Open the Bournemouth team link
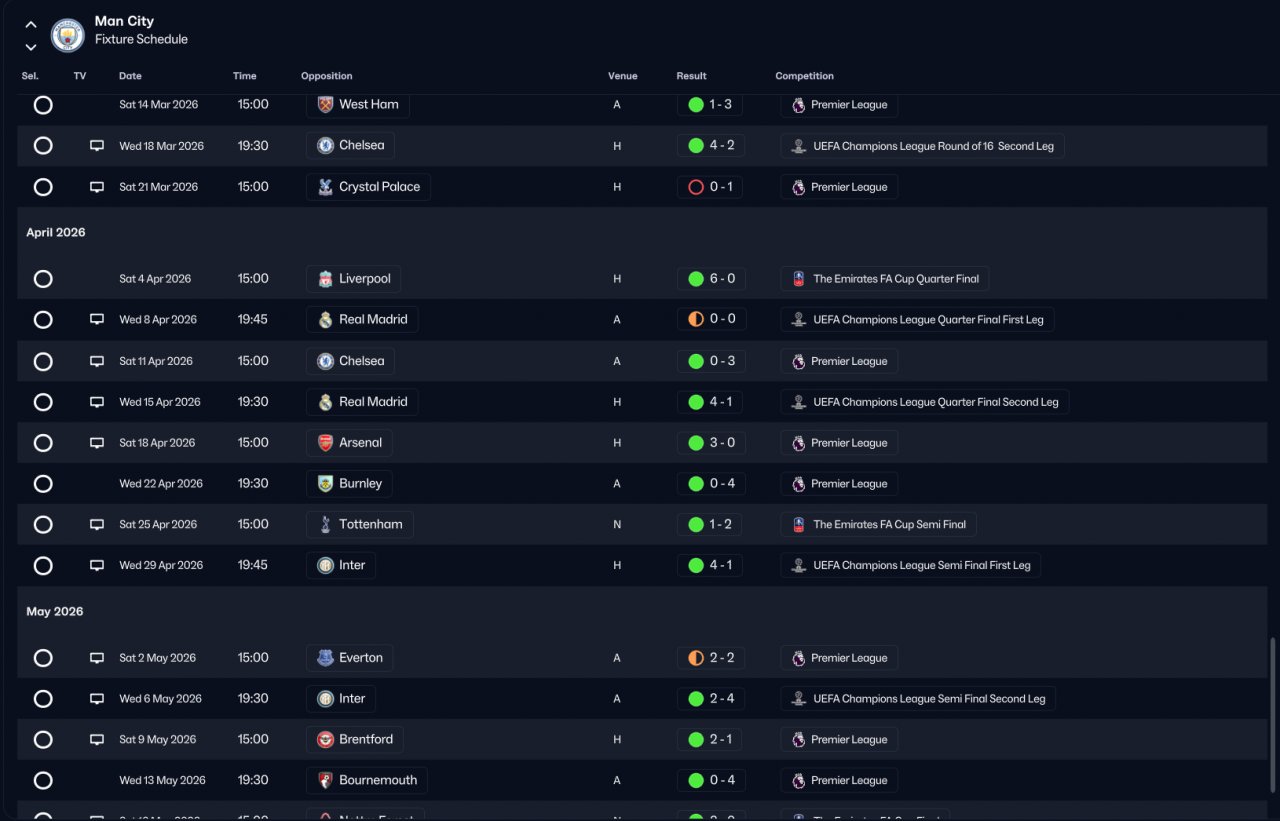 [367, 781]
